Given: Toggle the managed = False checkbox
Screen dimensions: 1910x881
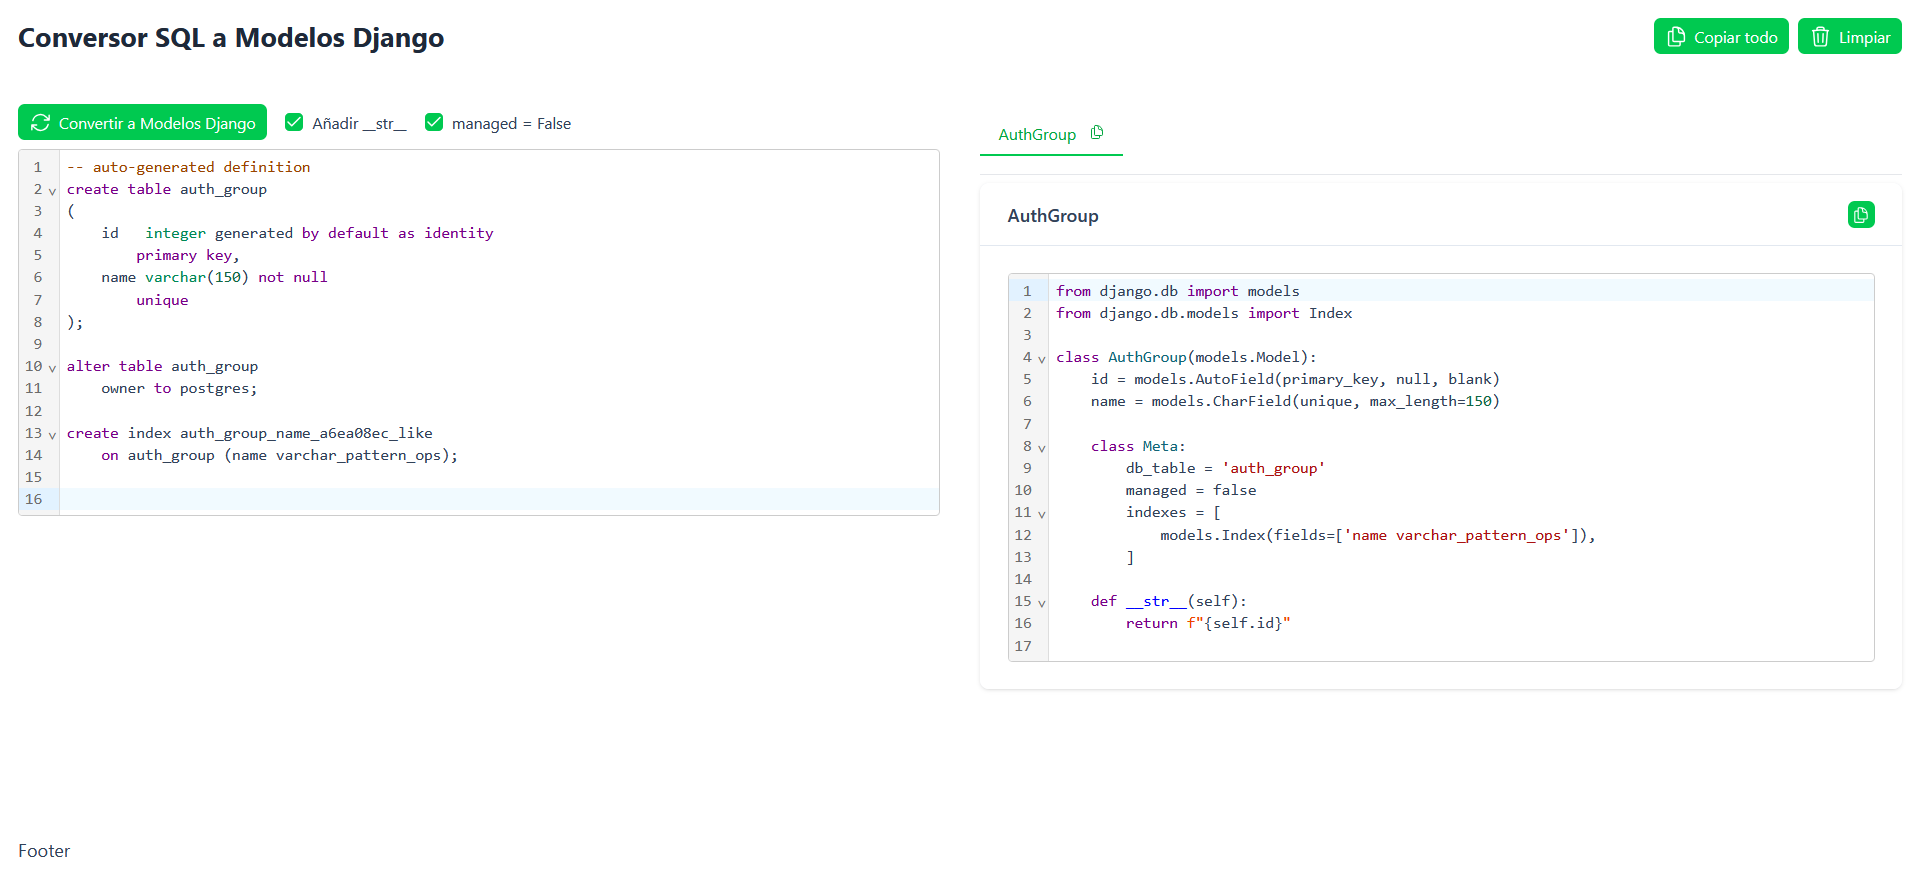Looking at the screenshot, I should coord(434,122).
